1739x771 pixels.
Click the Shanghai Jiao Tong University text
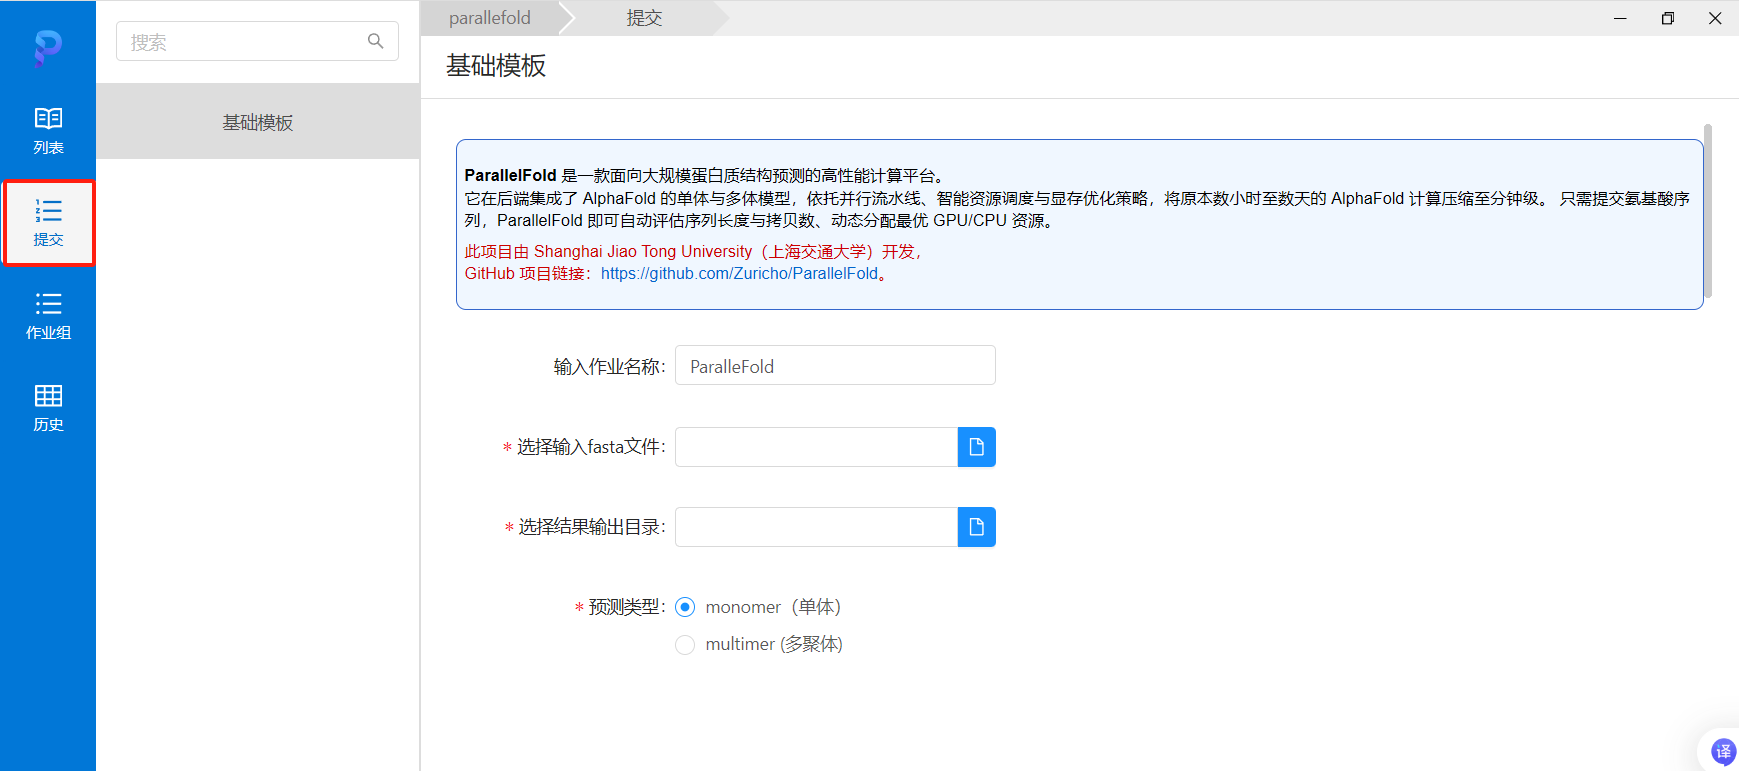click(643, 252)
